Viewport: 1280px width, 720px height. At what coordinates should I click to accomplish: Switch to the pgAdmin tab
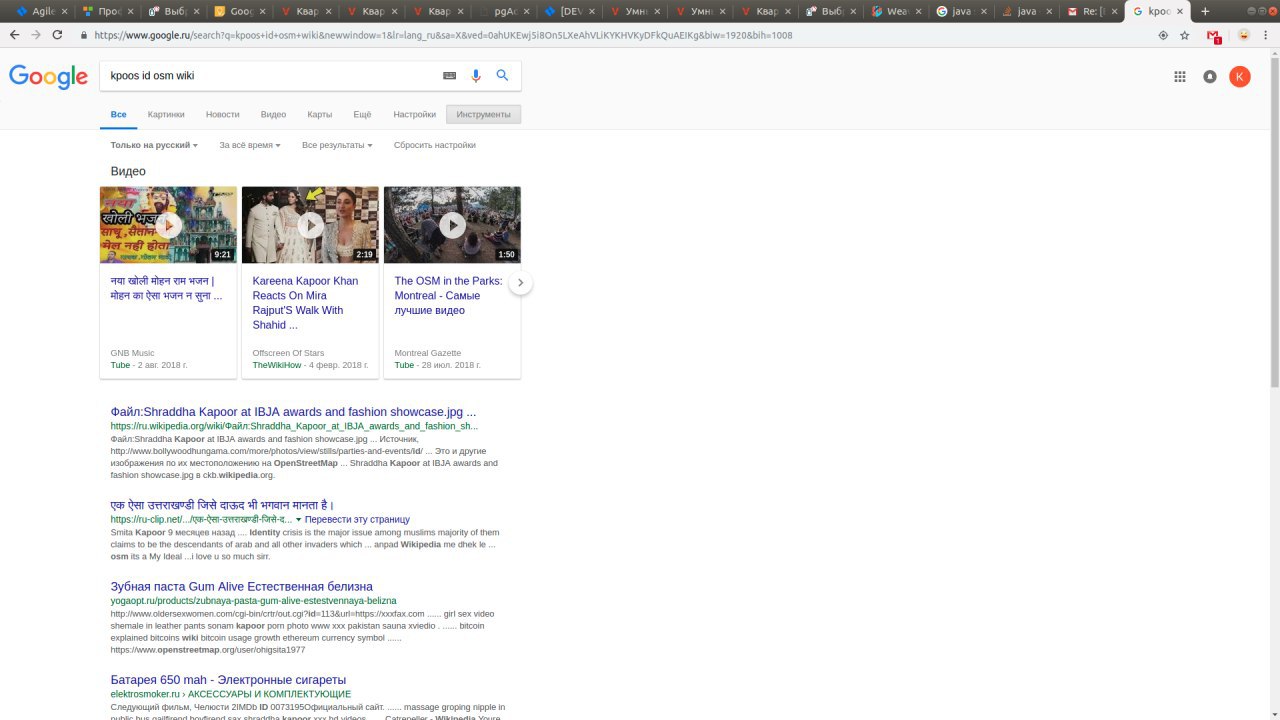click(505, 12)
